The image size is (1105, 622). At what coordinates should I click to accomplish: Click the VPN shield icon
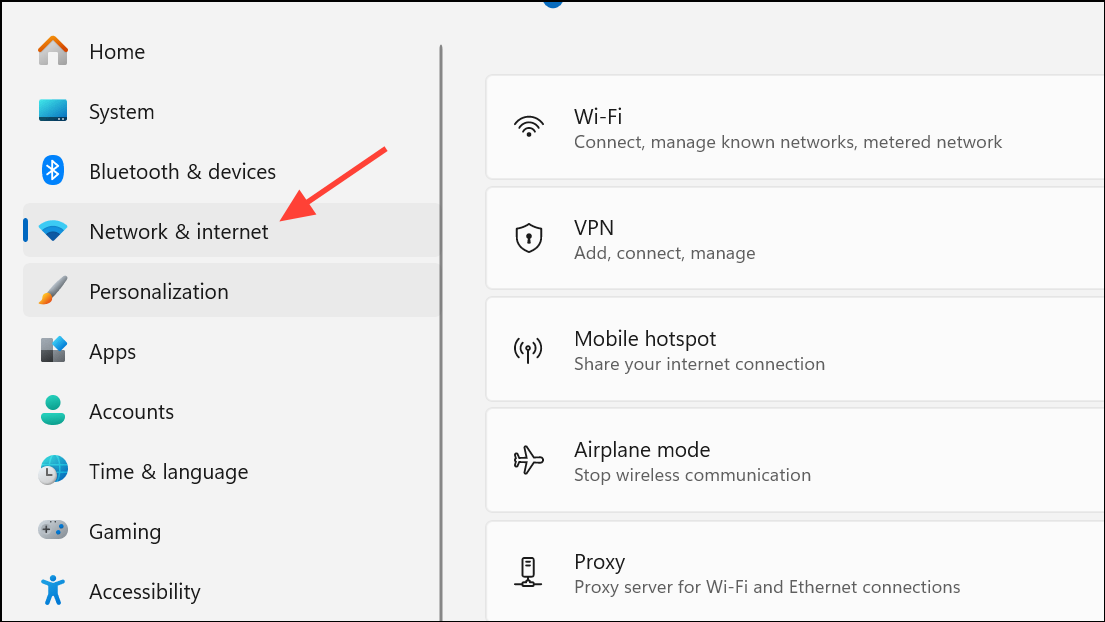tap(529, 238)
